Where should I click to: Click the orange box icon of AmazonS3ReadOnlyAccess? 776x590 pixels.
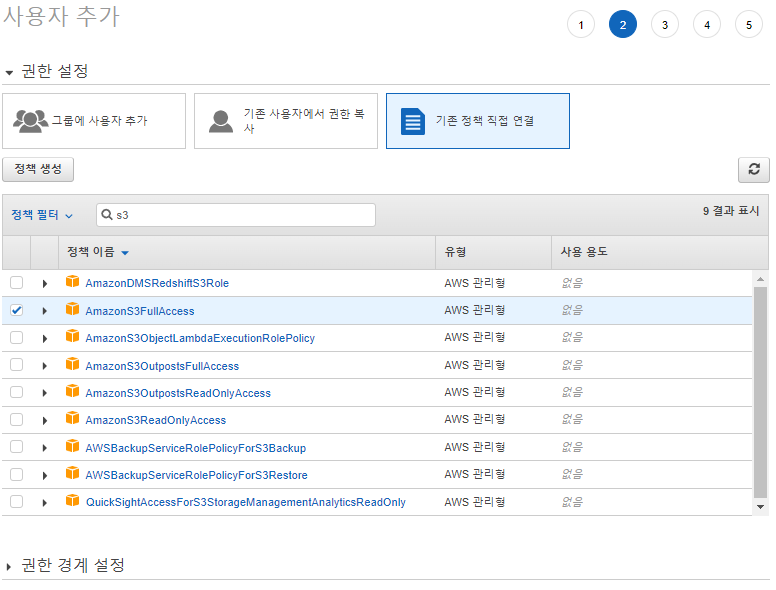click(73, 418)
